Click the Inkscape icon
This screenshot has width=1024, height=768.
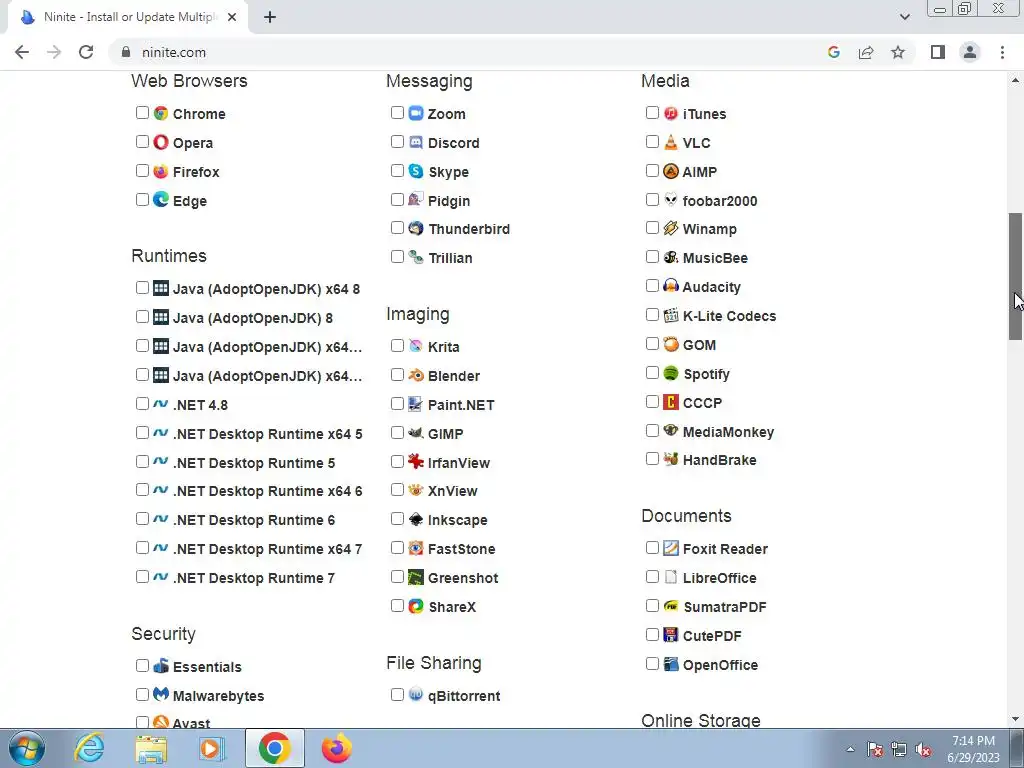coord(416,520)
